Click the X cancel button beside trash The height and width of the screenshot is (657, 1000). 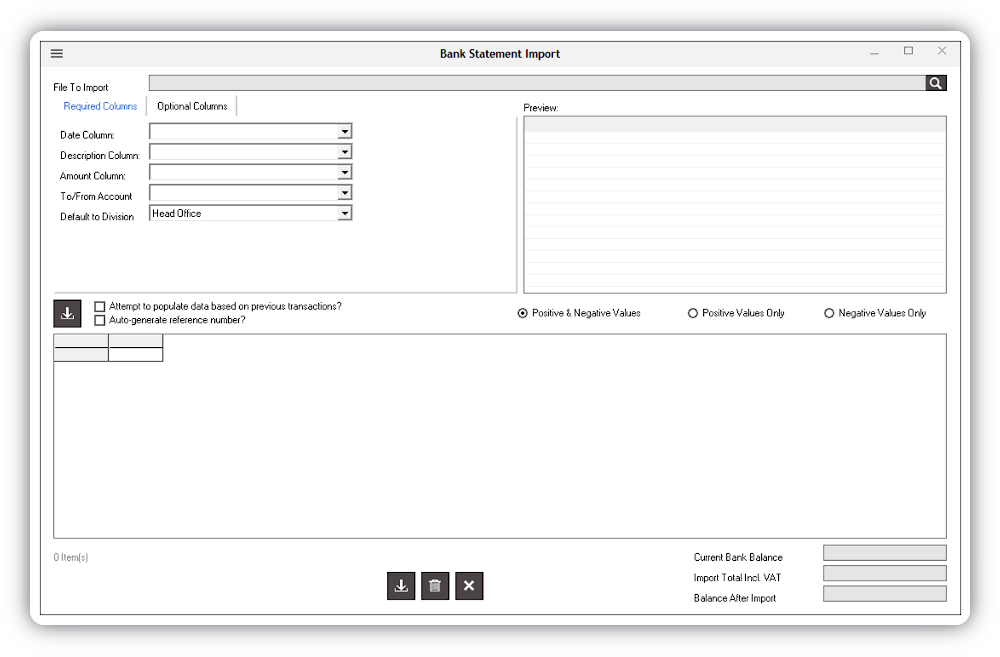pos(469,586)
